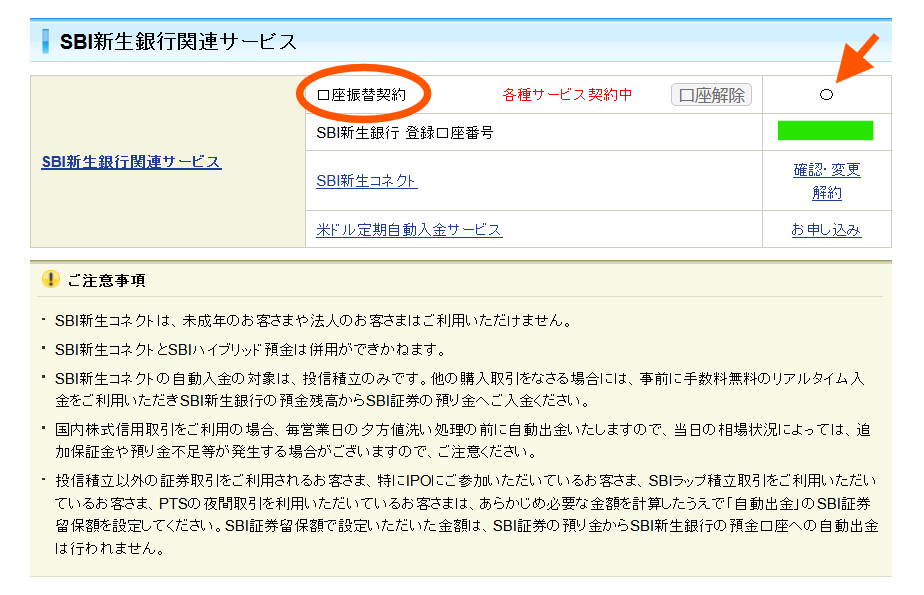Select the 口座振替契約 label text

(361, 95)
